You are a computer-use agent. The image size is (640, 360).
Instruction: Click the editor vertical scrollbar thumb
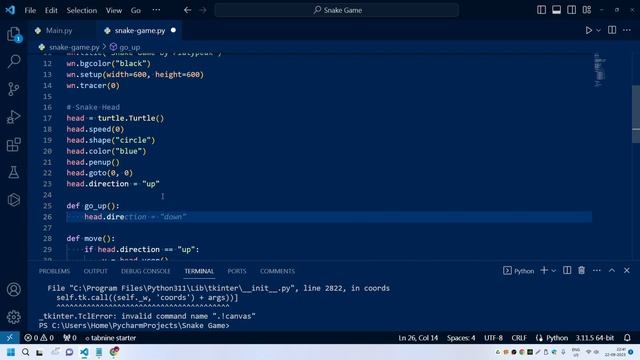click(636, 114)
